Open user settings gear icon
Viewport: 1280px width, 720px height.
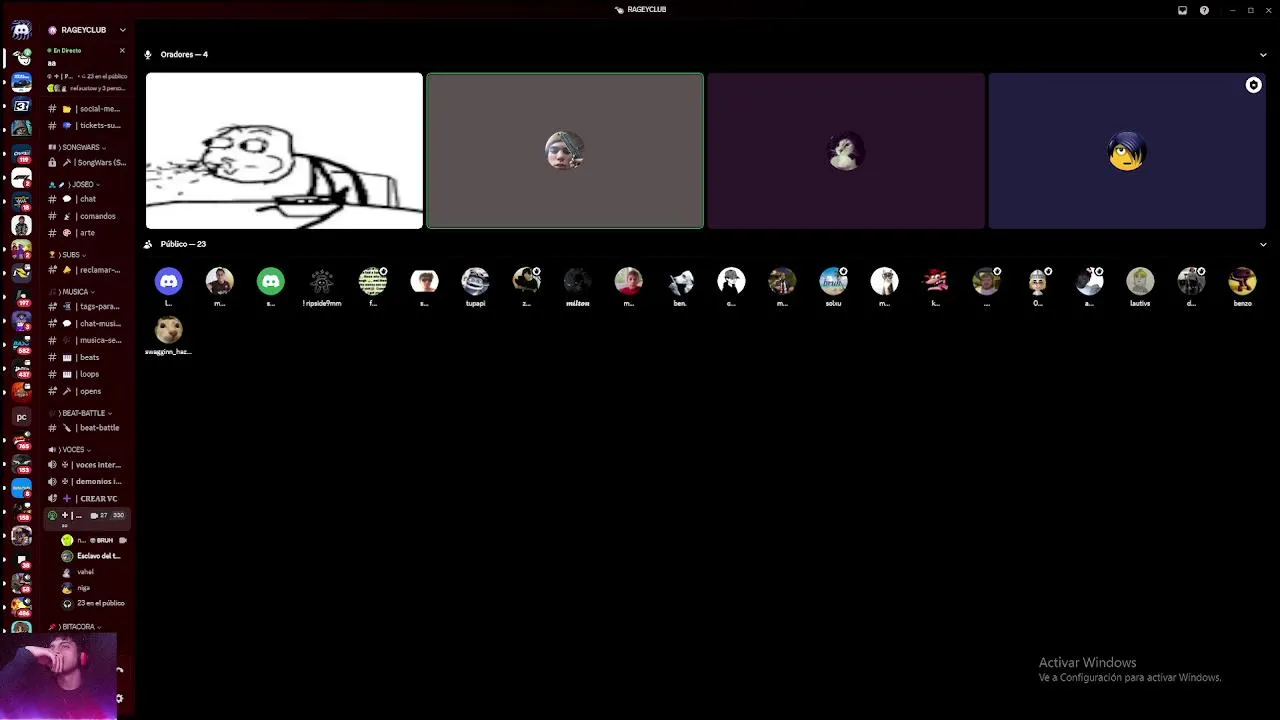[120, 699]
